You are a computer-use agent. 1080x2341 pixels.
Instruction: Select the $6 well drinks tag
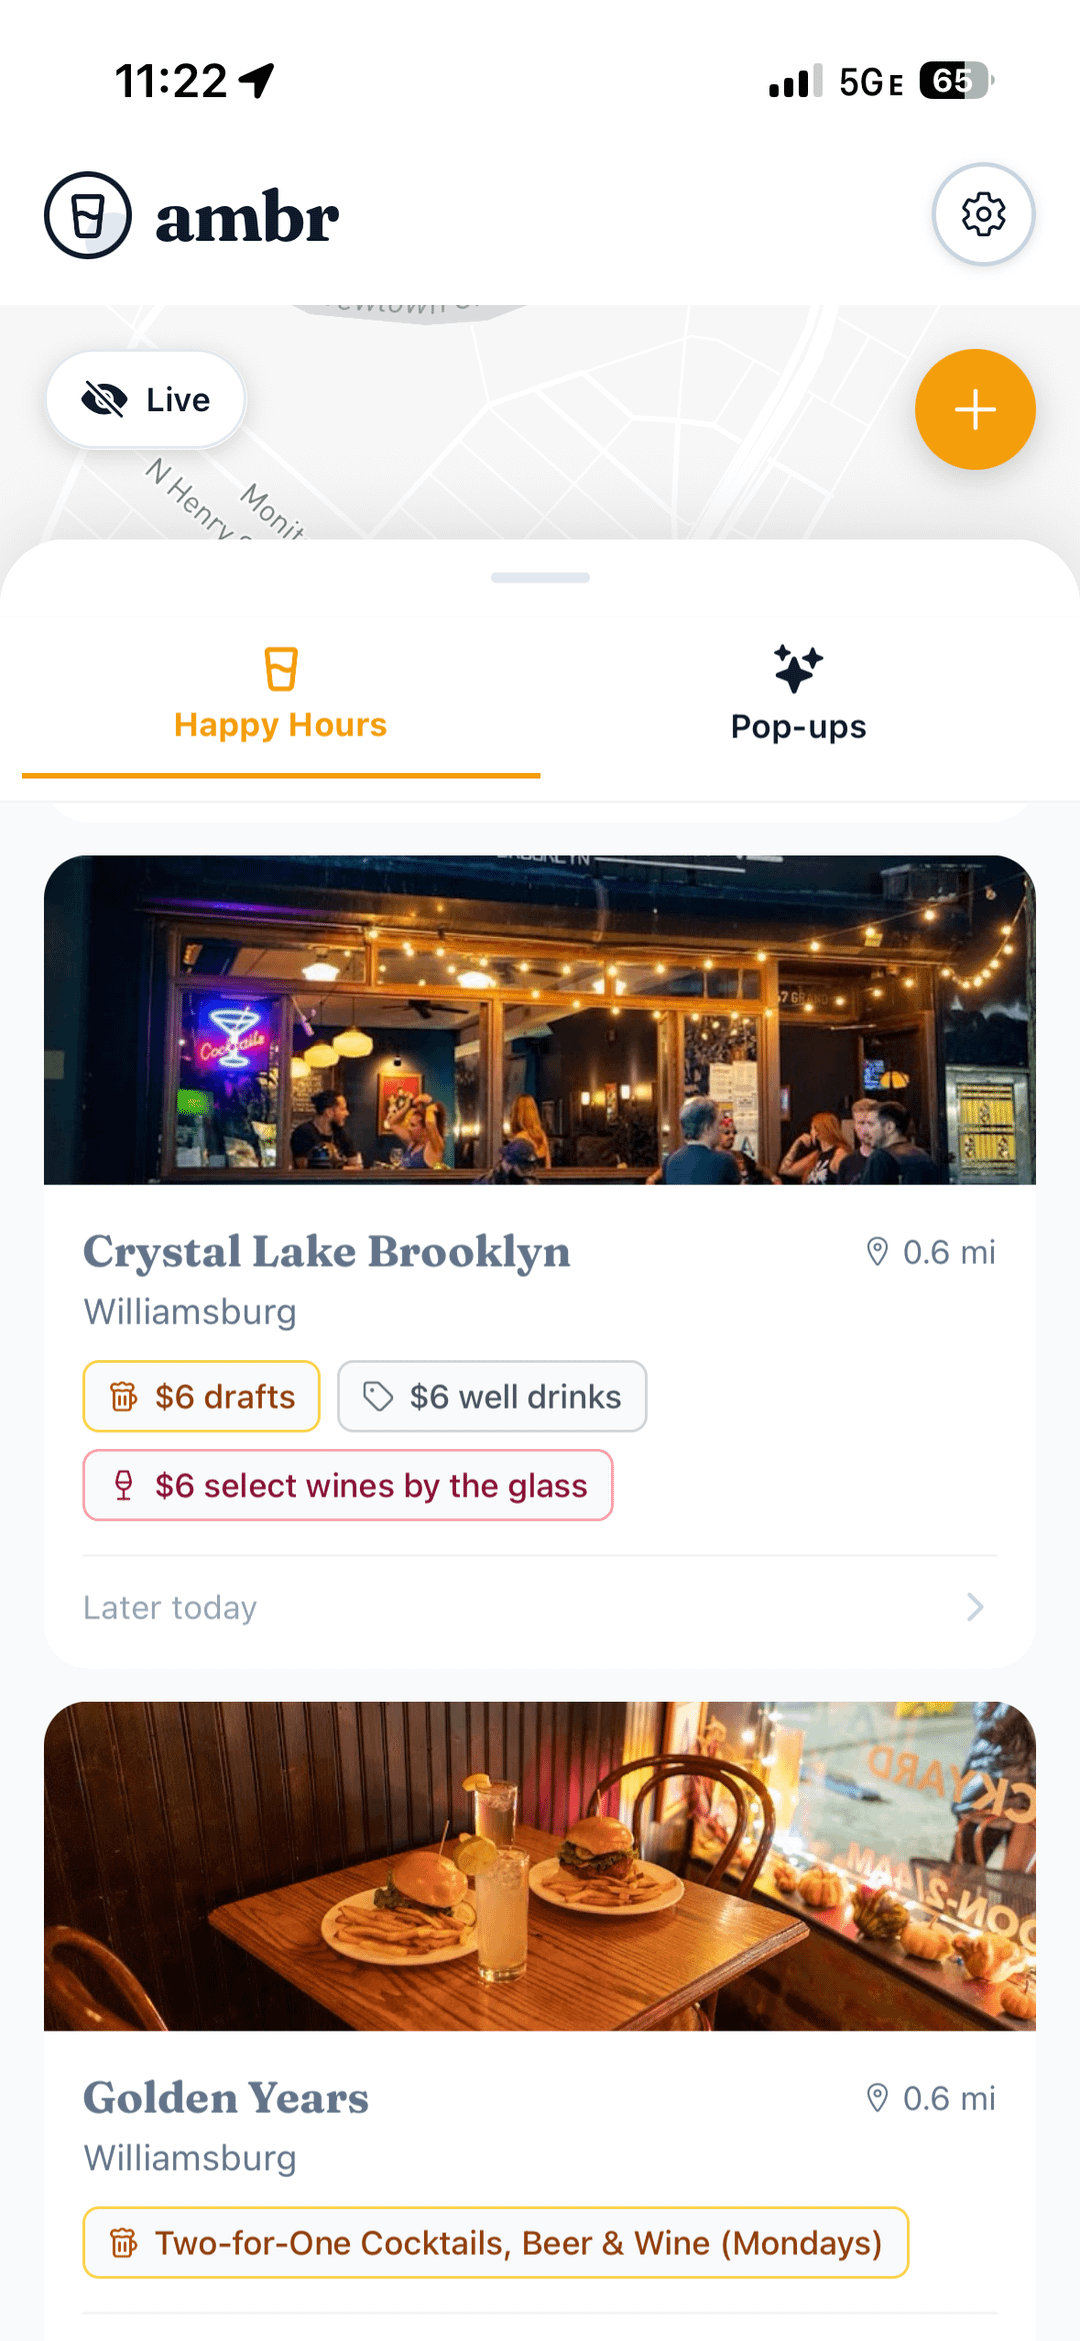coord(492,1396)
